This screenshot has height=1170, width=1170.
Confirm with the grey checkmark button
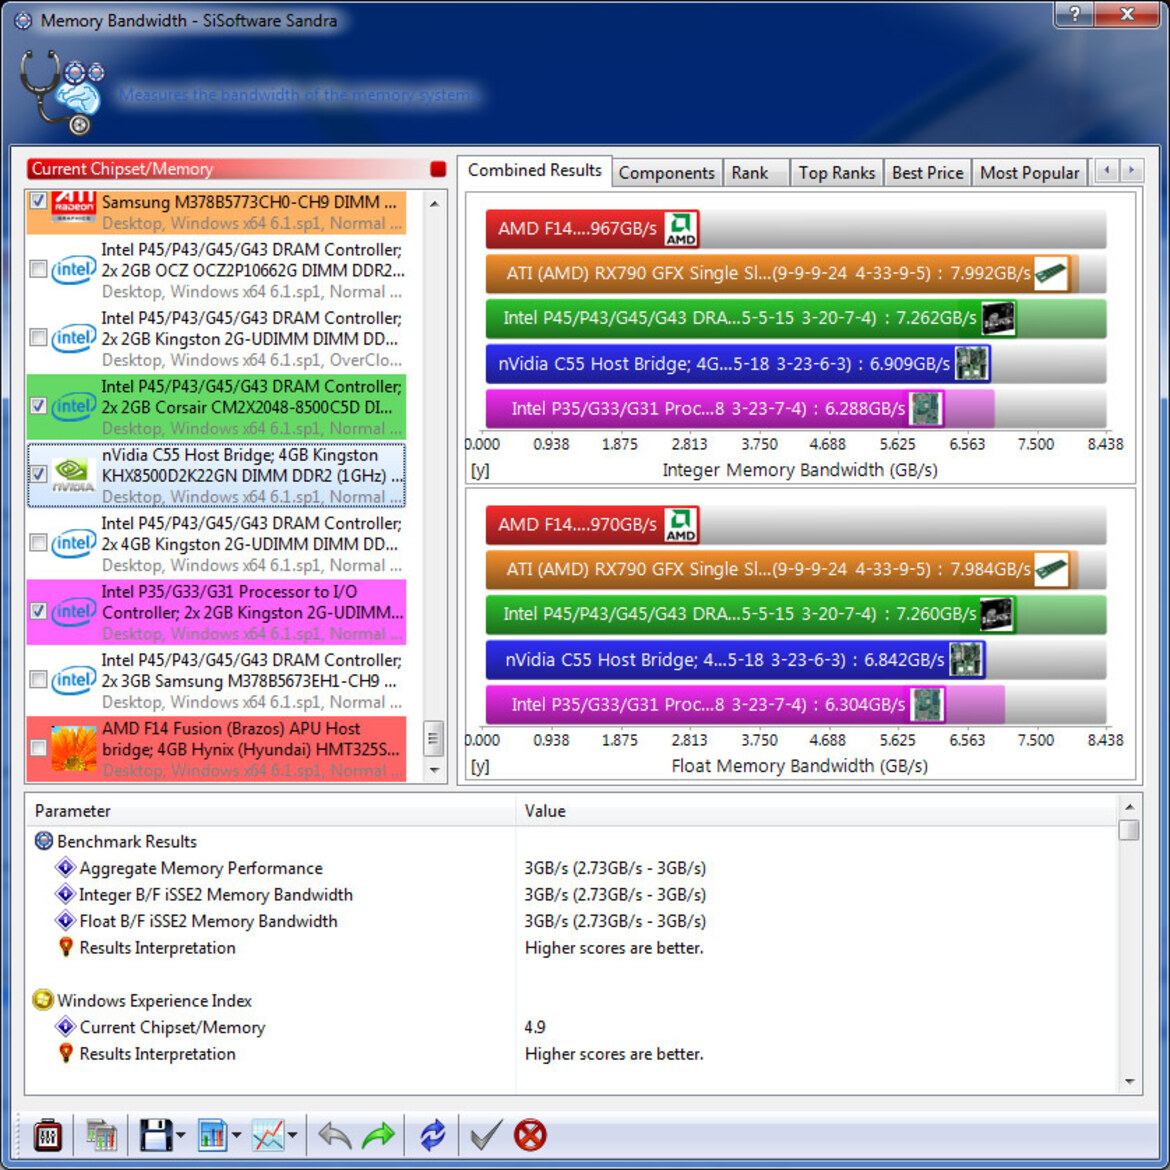pyautogui.click(x=486, y=1135)
